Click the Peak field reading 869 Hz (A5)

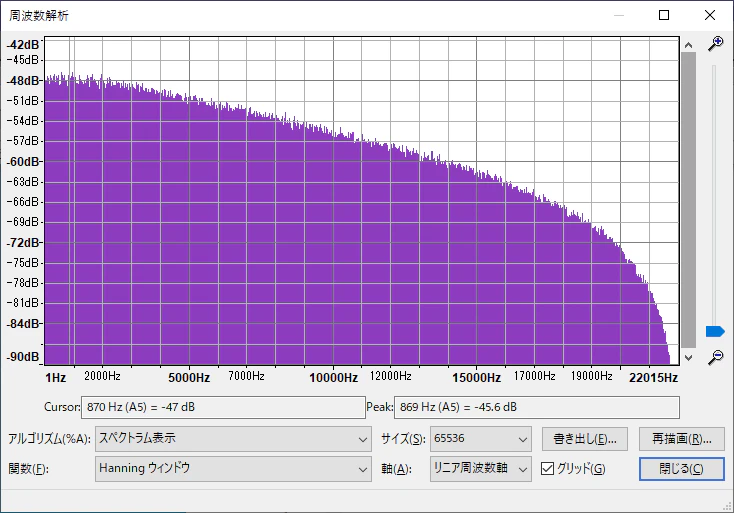(x=537, y=407)
